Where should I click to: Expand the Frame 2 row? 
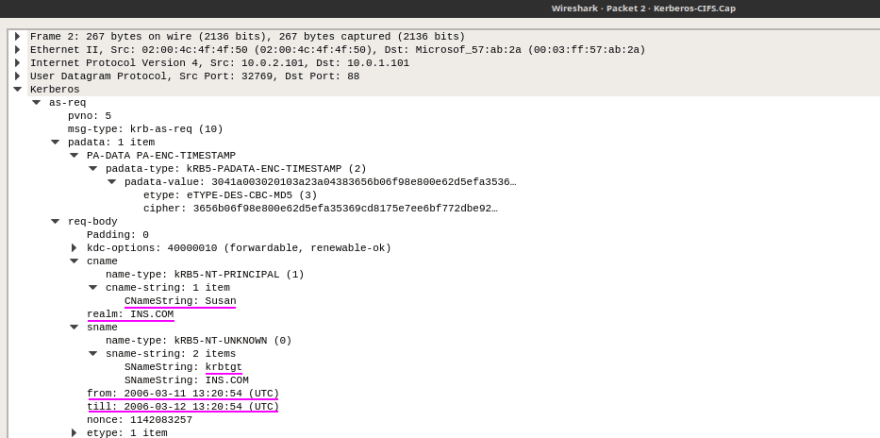pos(17,36)
